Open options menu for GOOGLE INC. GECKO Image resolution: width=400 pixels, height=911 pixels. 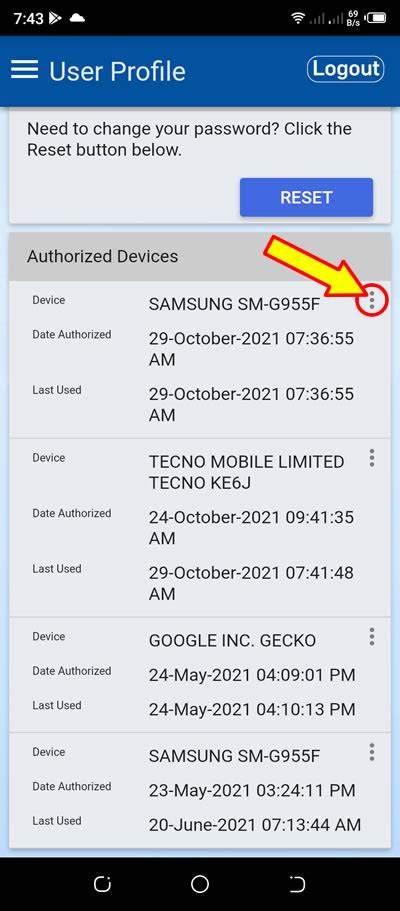click(x=372, y=637)
